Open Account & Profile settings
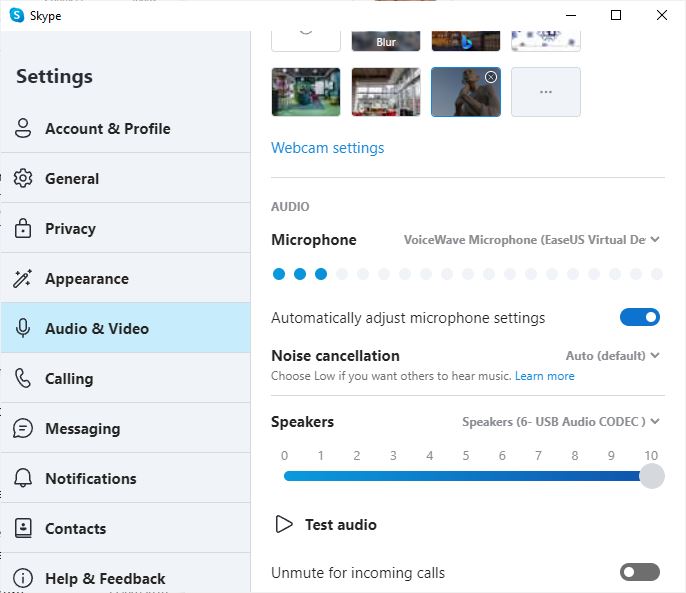 coord(126,128)
